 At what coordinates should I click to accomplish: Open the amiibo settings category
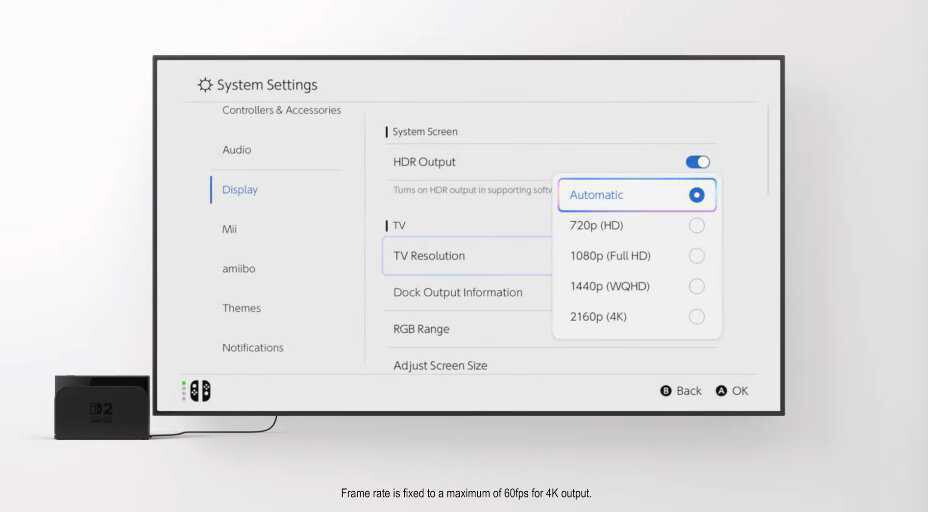[239, 269]
